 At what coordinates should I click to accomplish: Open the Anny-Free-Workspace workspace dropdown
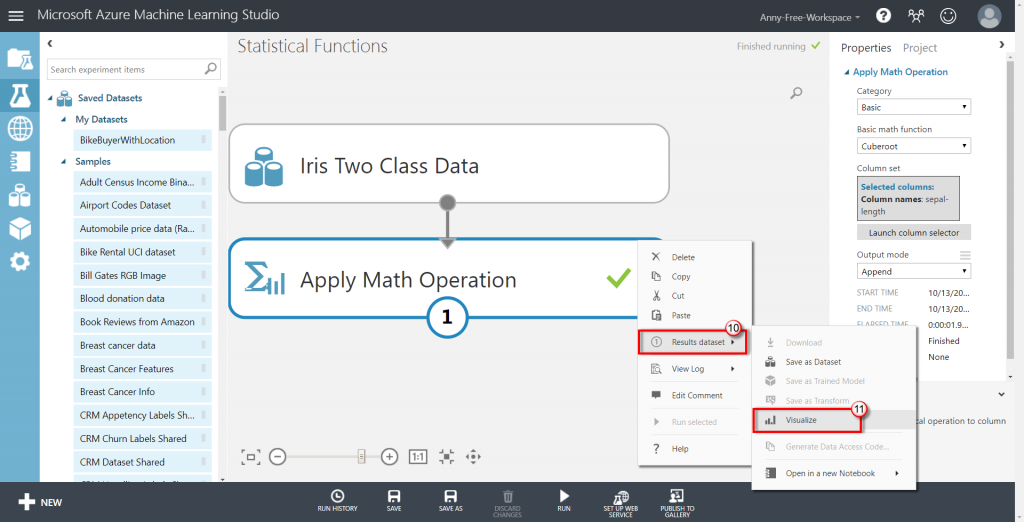810,18
